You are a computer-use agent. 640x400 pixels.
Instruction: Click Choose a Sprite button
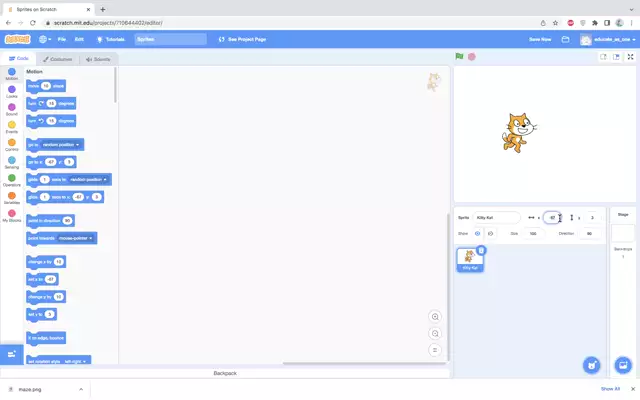tap(591, 365)
